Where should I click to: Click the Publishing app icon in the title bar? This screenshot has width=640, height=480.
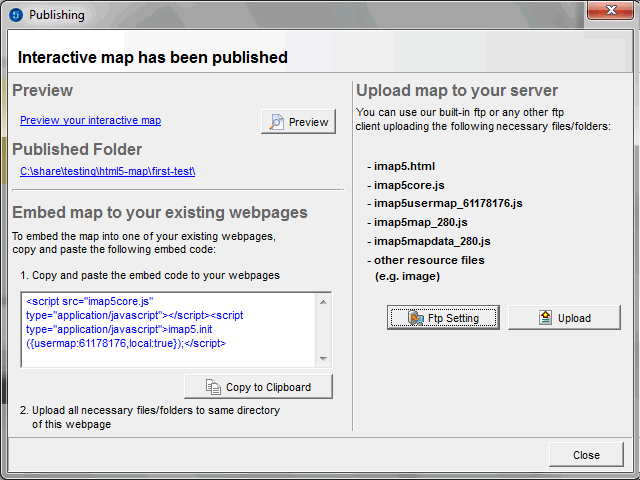click(x=16, y=15)
